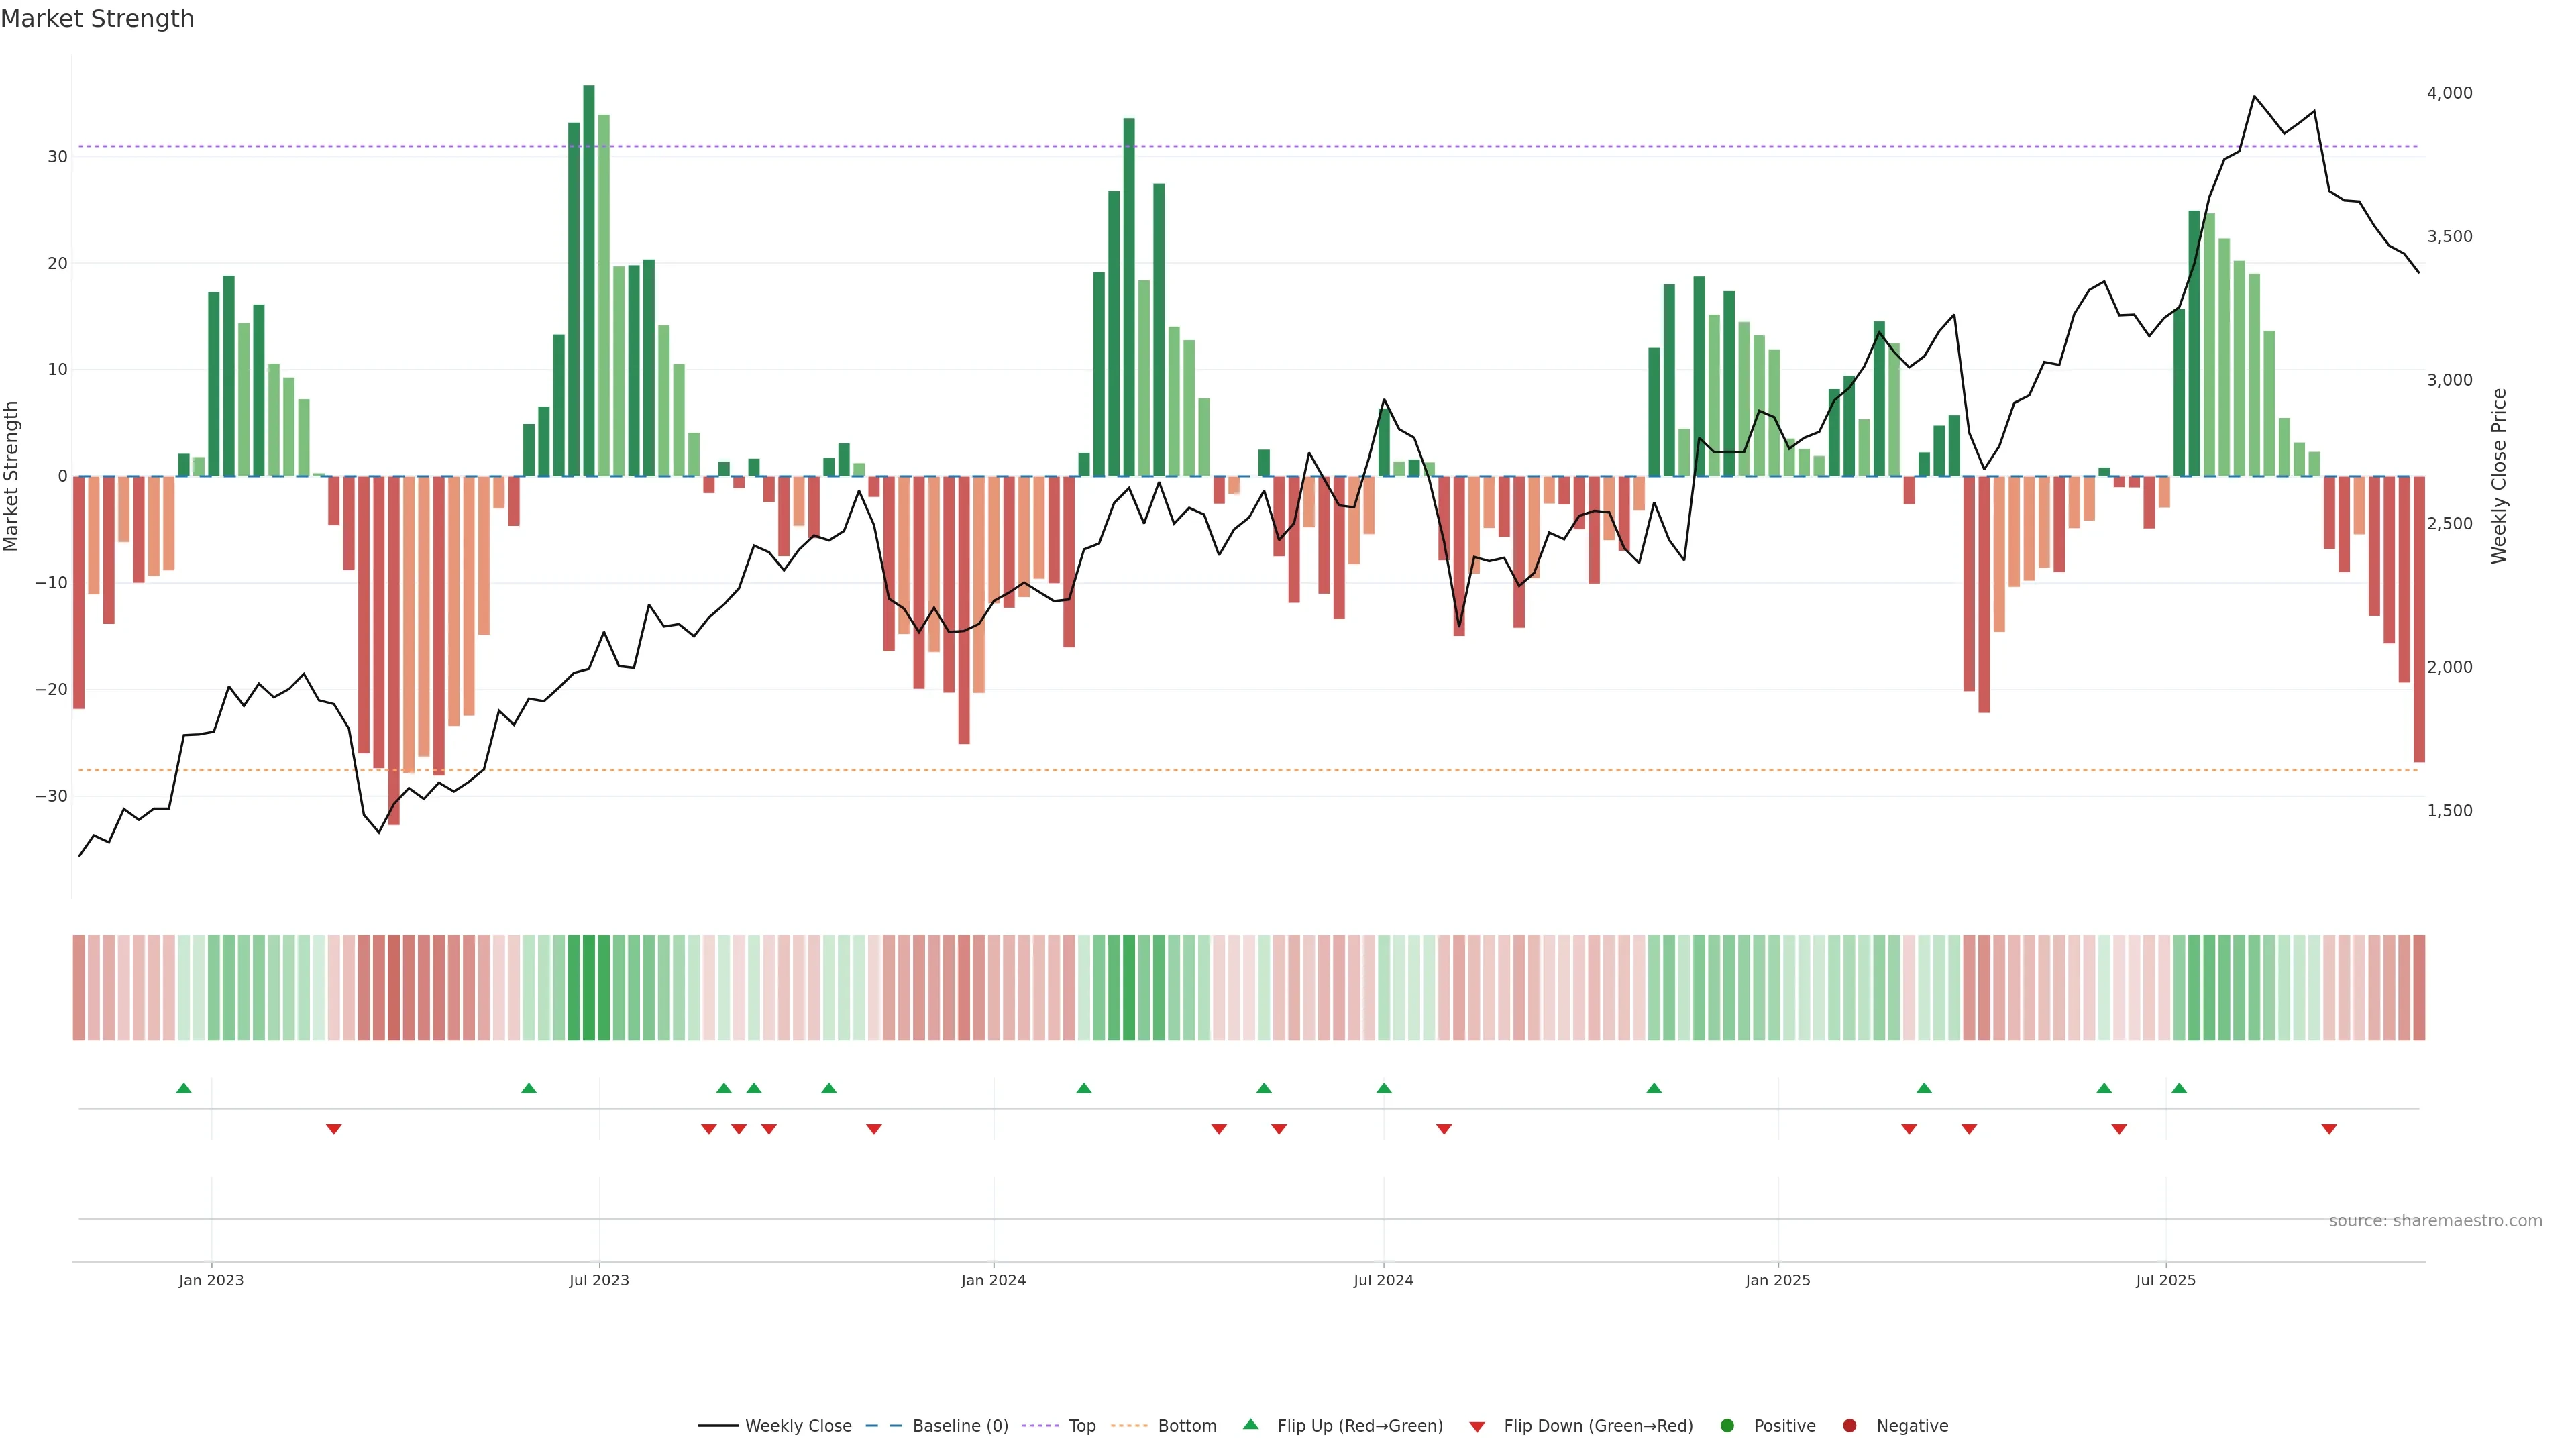This screenshot has width=2576, height=1449.
Task: Click the 4,000 price axis tick label
Action: coord(2449,93)
